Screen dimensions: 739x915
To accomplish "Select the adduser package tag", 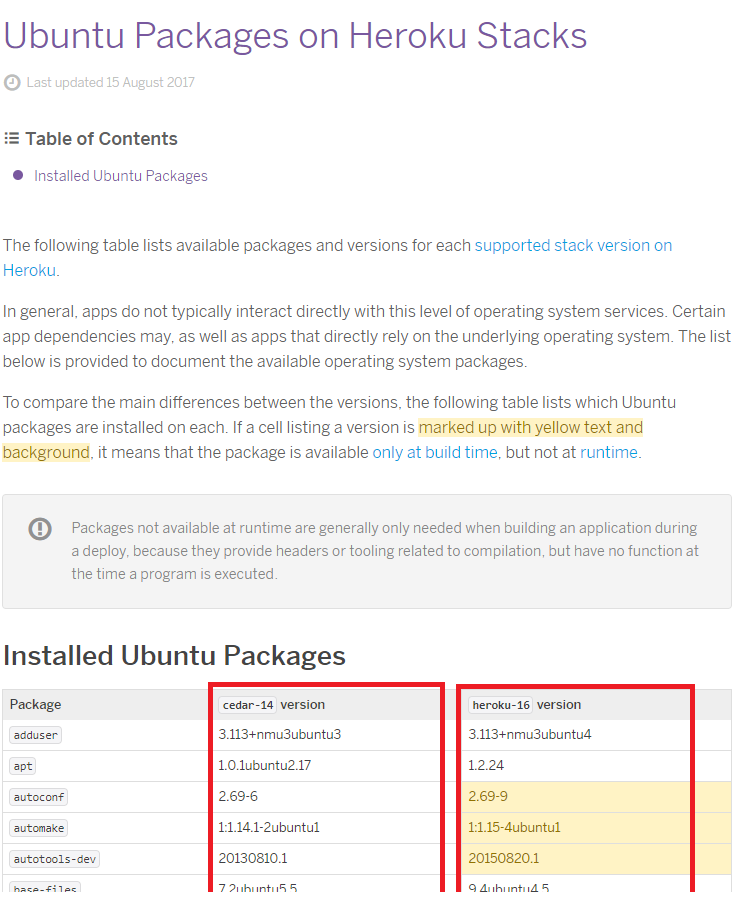I will click(36, 735).
